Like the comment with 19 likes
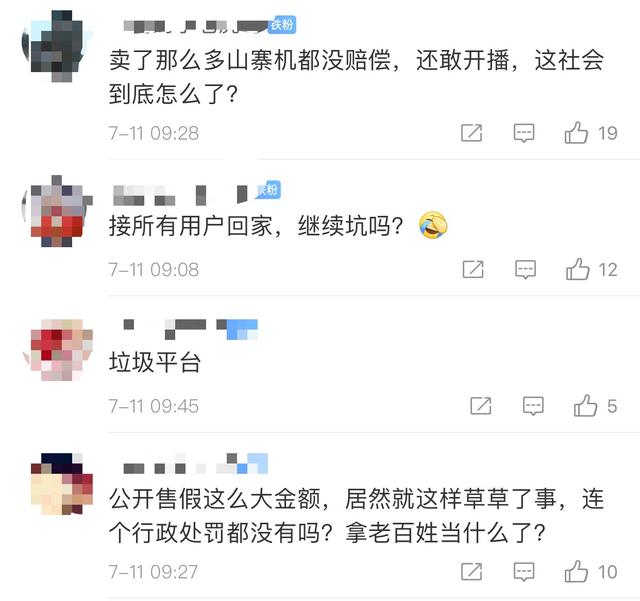 point(576,133)
